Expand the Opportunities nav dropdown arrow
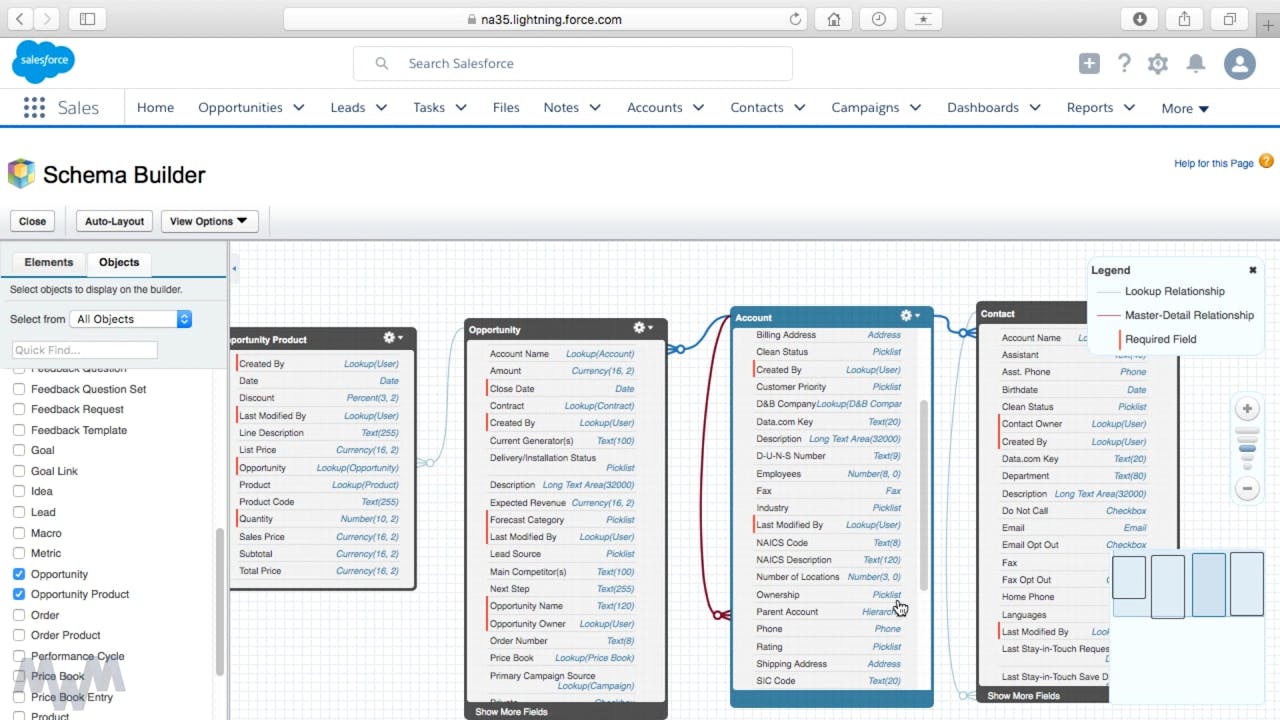The width and height of the screenshot is (1280, 720). 299,108
